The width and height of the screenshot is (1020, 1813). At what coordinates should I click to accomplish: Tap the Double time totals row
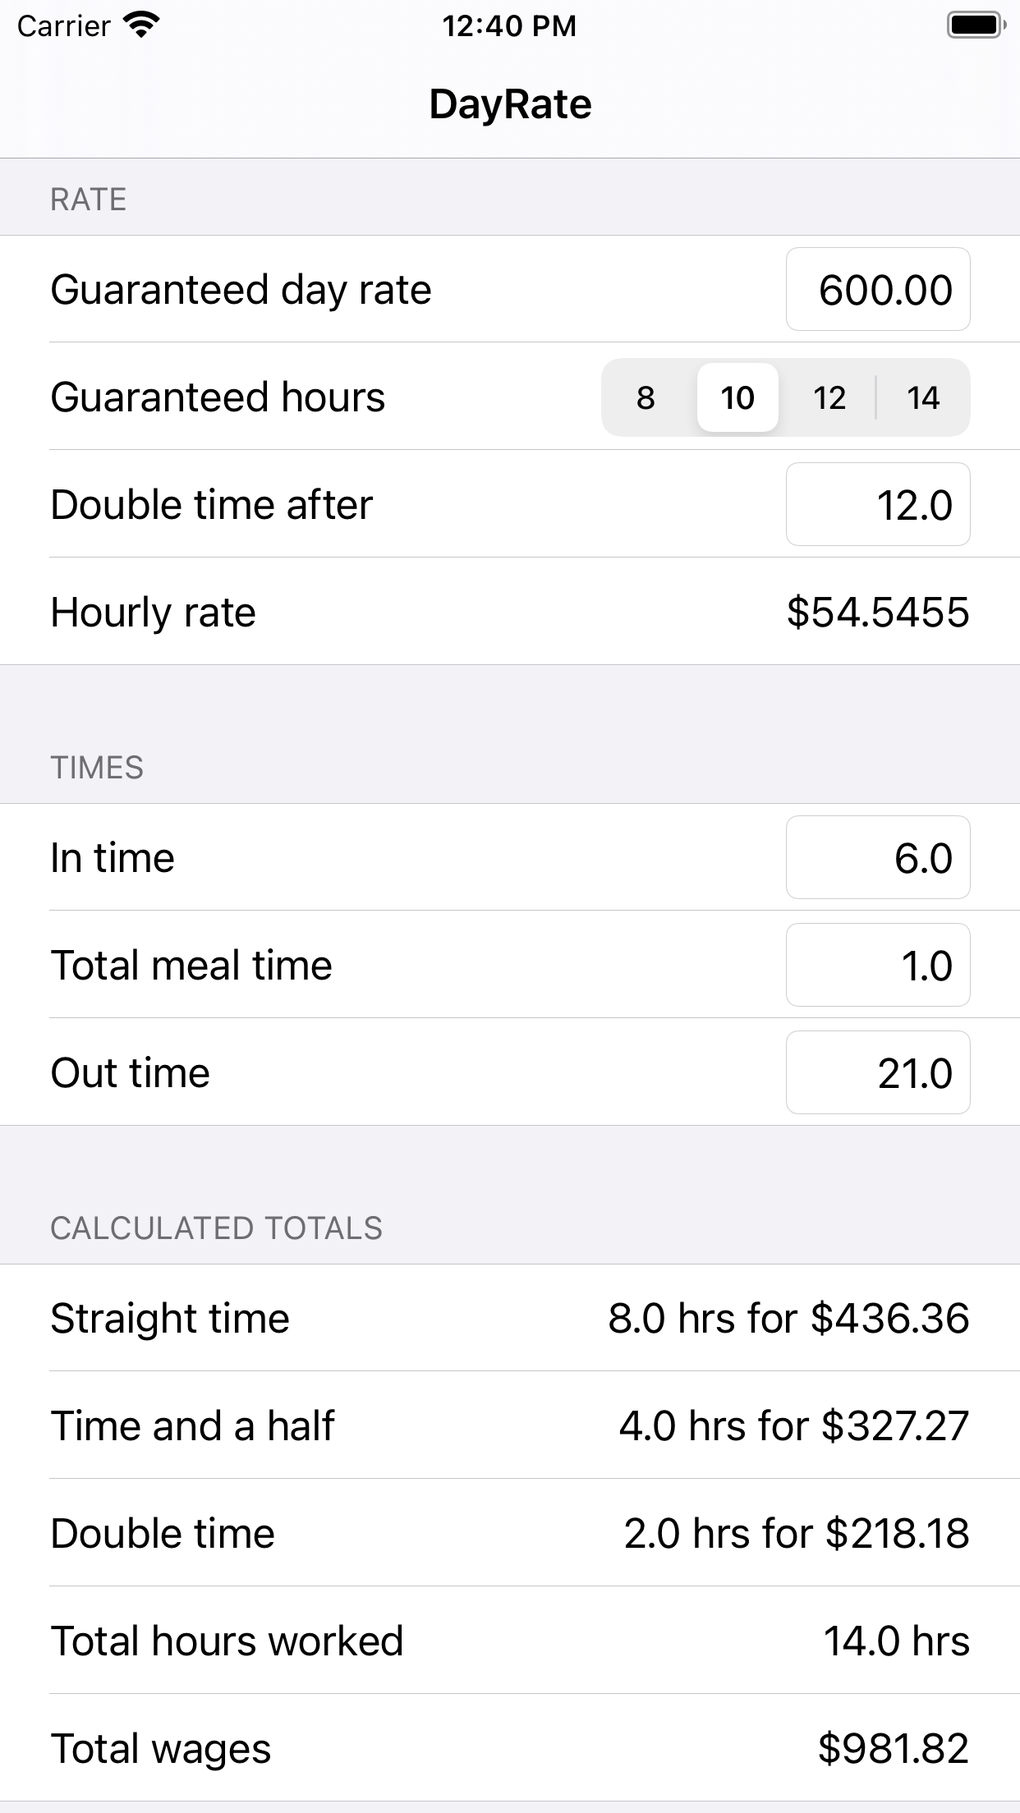(x=510, y=1533)
